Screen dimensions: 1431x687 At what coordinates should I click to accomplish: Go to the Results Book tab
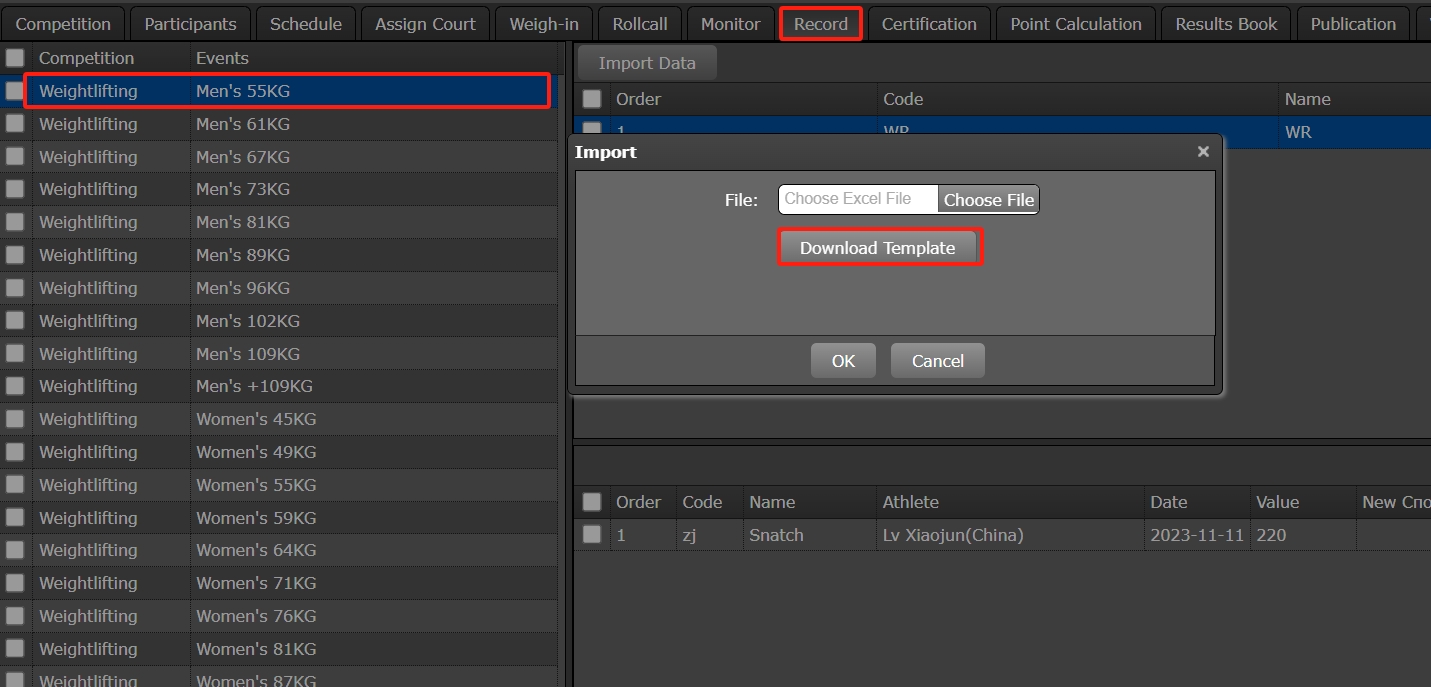[x=1226, y=24]
